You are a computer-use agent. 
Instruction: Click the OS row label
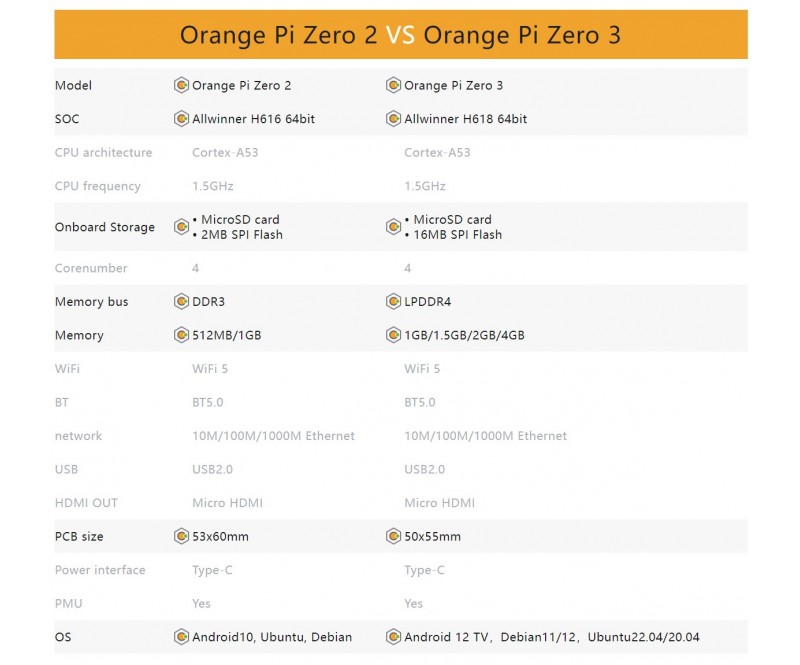click(x=63, y=637)
